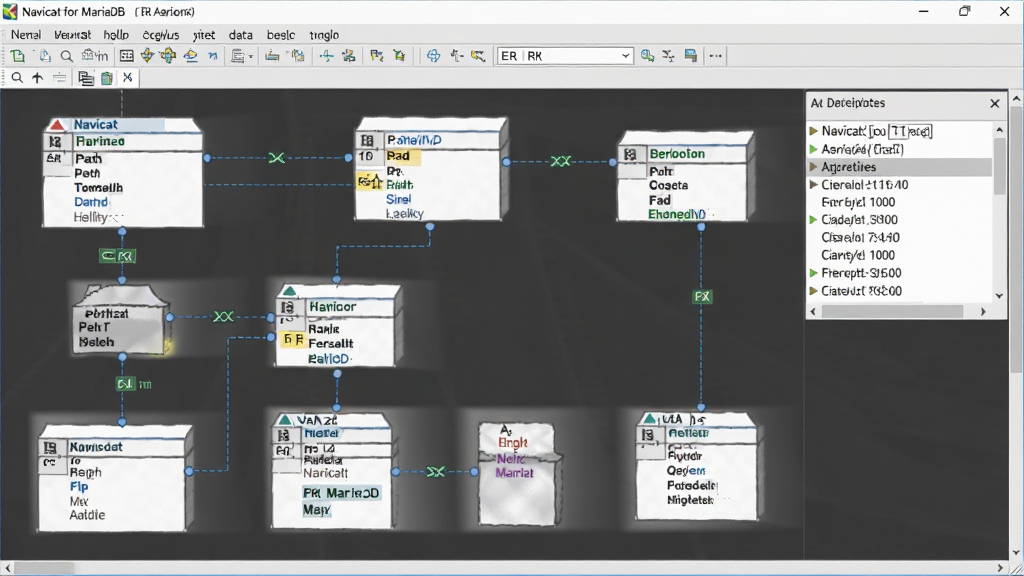Image resolution: width=1024 pixels, height=576 pixels.
Task: Click the three-dots overflow icon in the toolbar
Action: pos(716,56)
